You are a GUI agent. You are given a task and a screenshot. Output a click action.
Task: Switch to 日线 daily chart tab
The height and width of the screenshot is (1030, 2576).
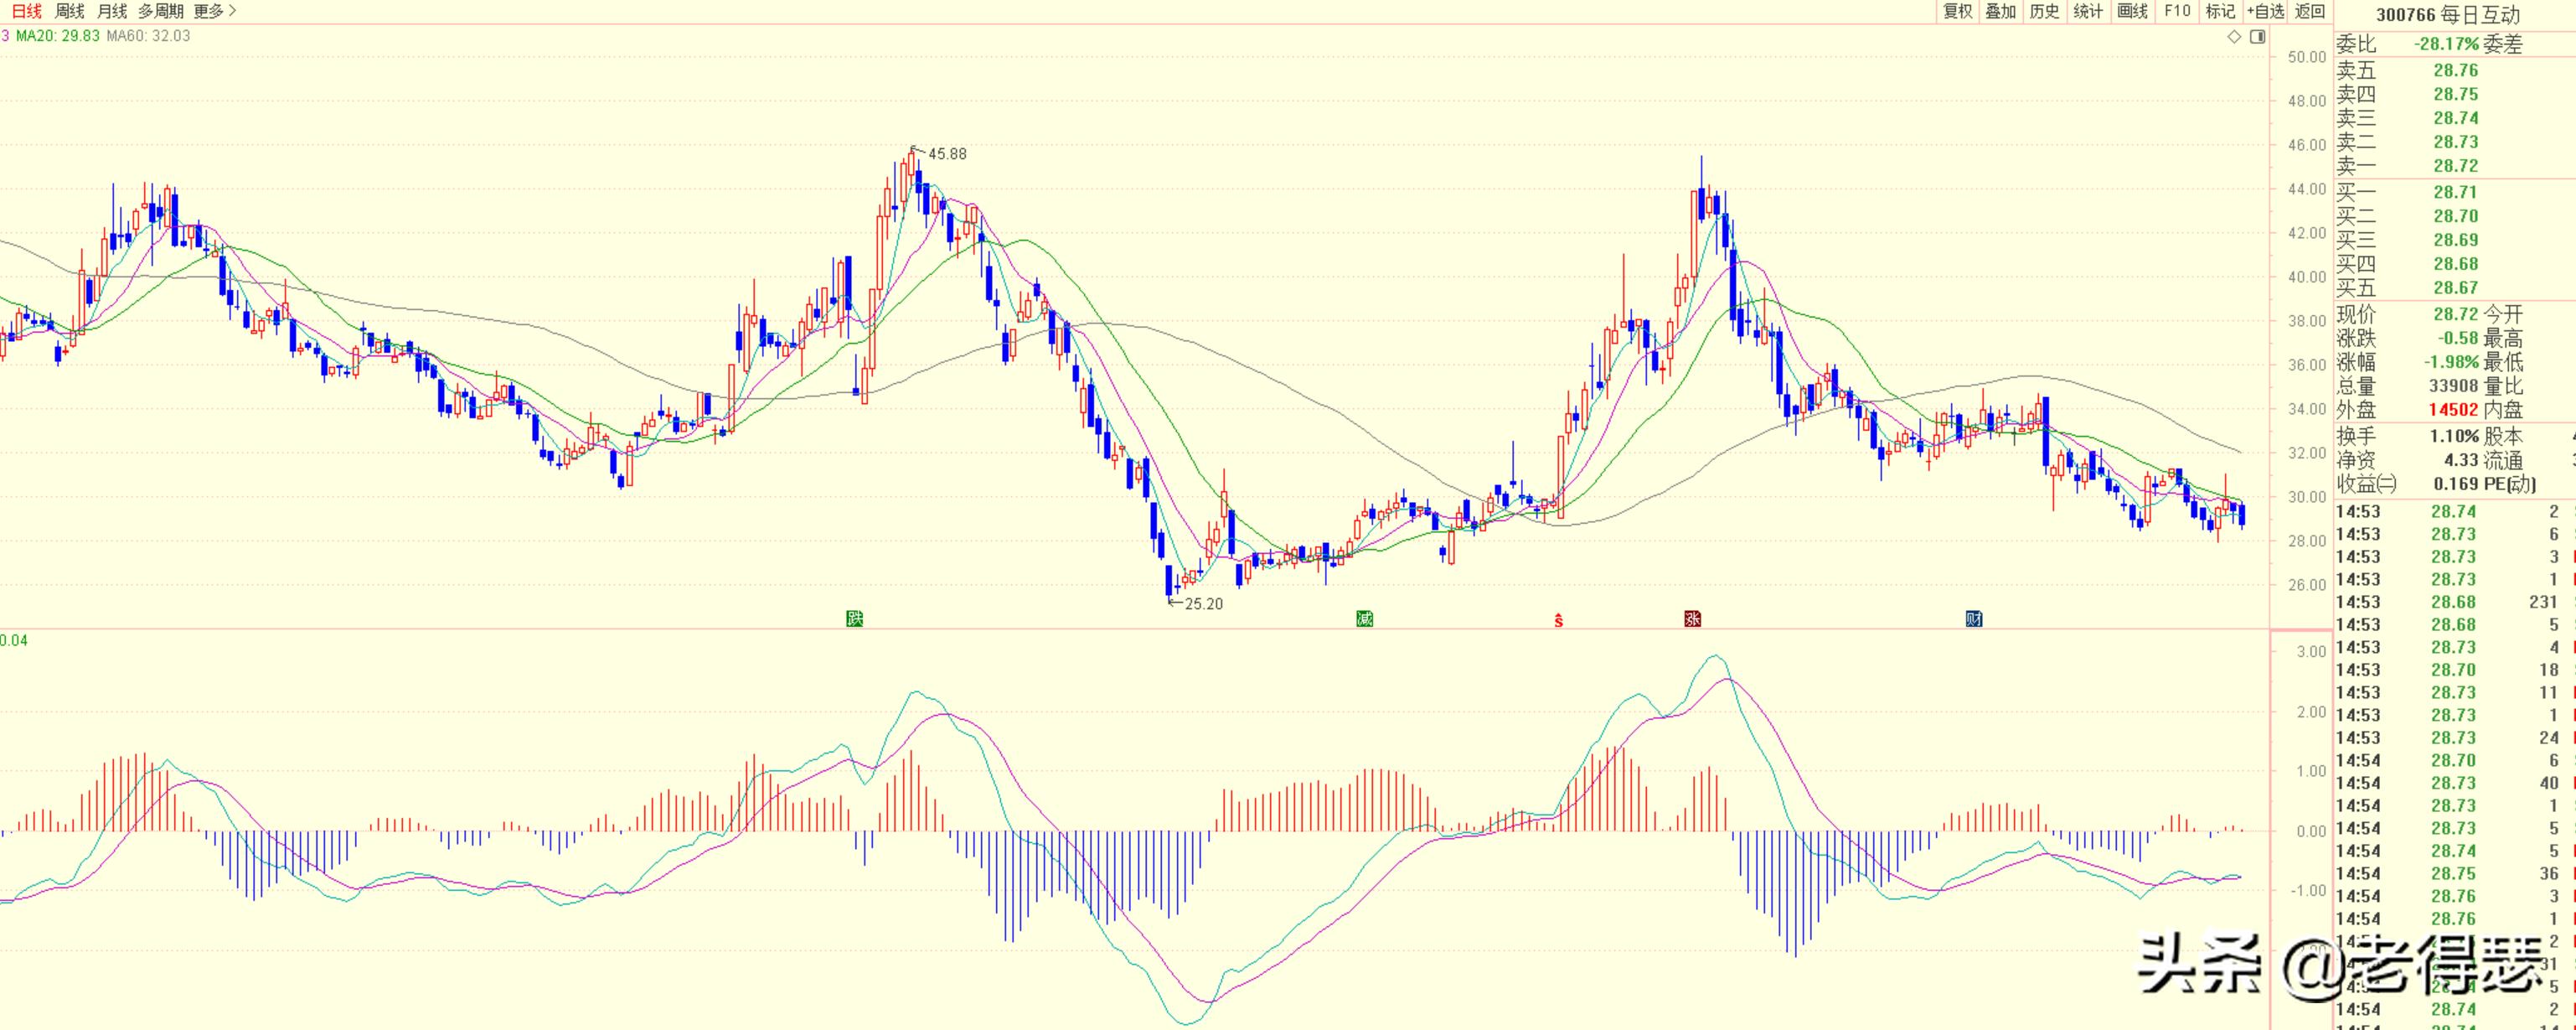26,11
